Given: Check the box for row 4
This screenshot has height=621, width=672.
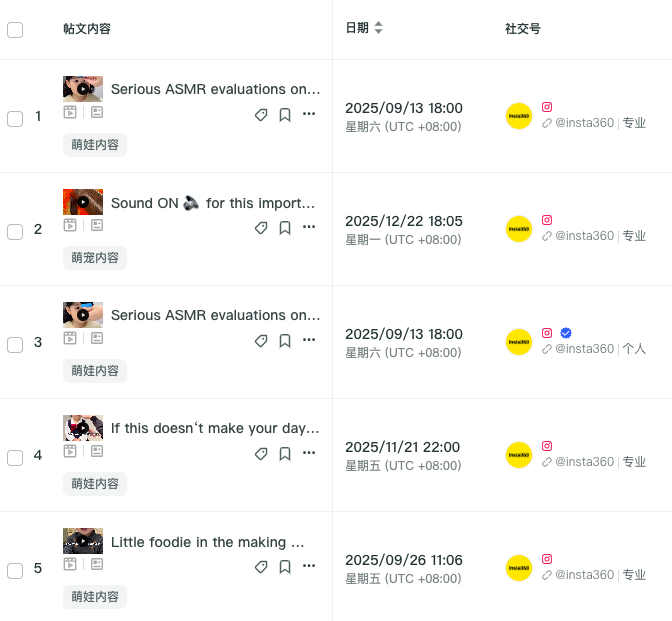Looking at the screenshot, I should pyautogui.click(x=15, y=458).
